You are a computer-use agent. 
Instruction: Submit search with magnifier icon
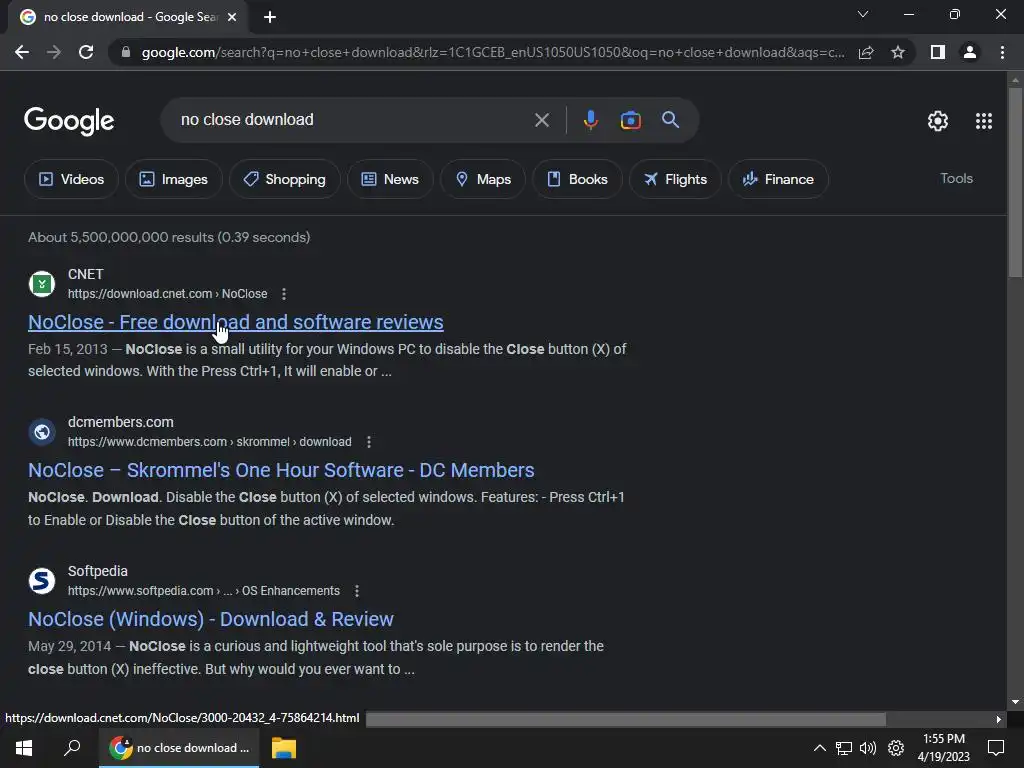click(x=670, y=120)
